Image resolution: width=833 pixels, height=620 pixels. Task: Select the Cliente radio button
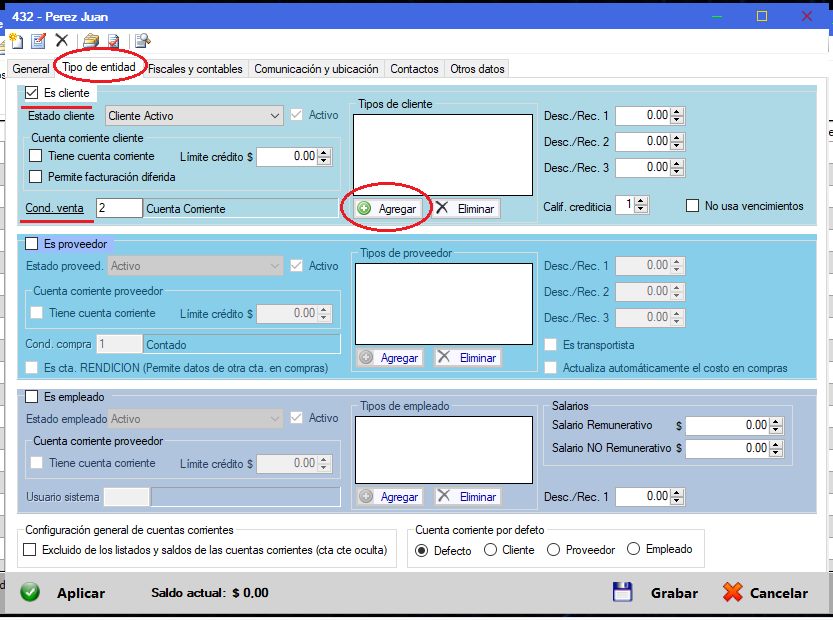490,549
